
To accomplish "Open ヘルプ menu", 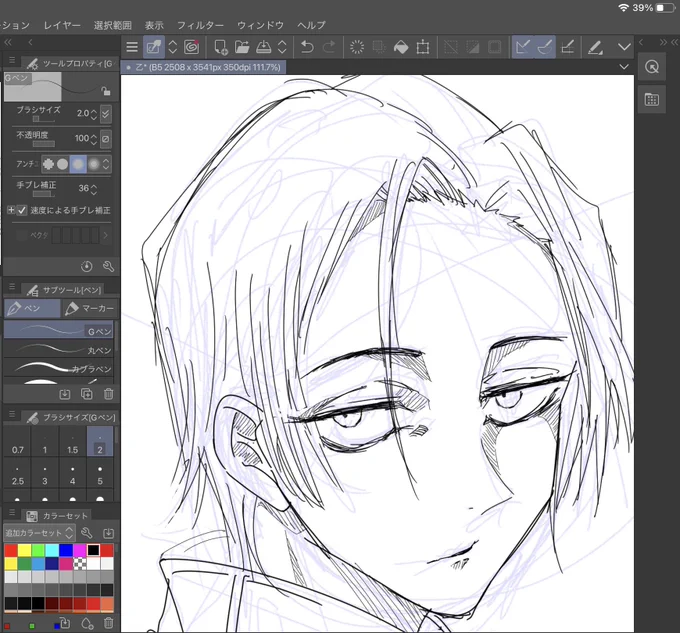I will pyautogui.click(x=311, y=25).
